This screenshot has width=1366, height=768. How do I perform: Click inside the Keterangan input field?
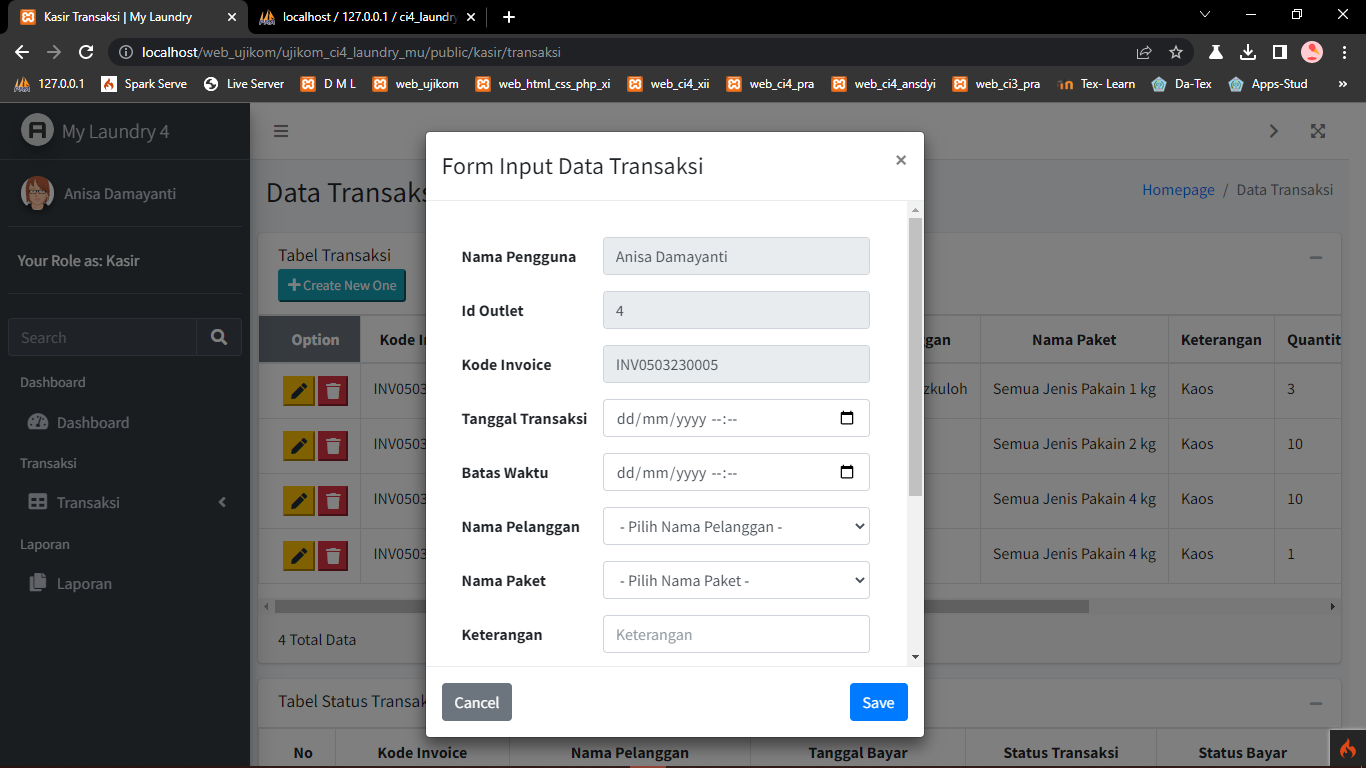[x=736, y=634]
